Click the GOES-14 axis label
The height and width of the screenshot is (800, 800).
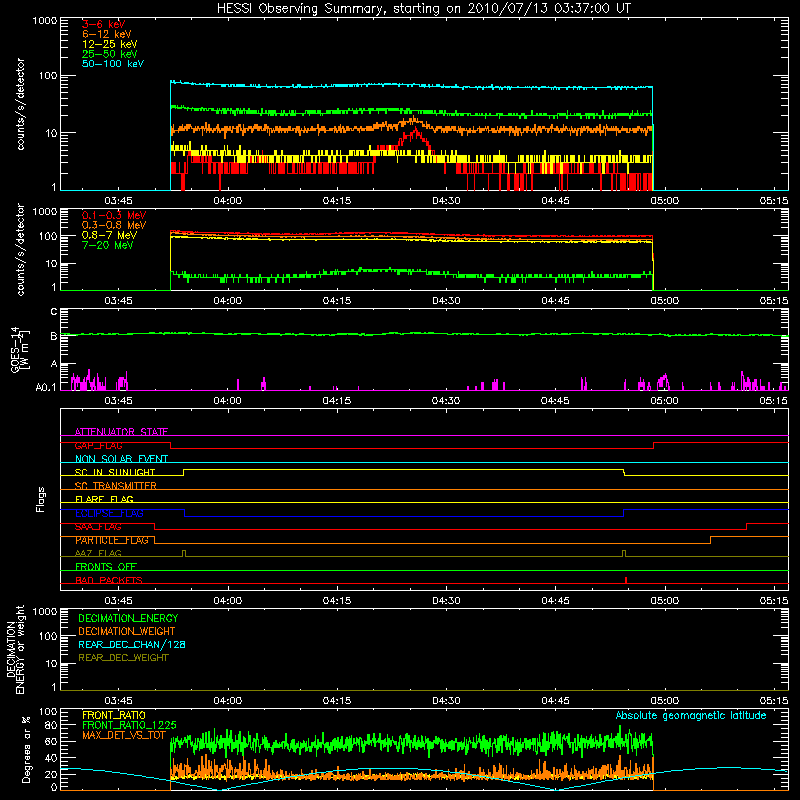click(x=18, y=349)
